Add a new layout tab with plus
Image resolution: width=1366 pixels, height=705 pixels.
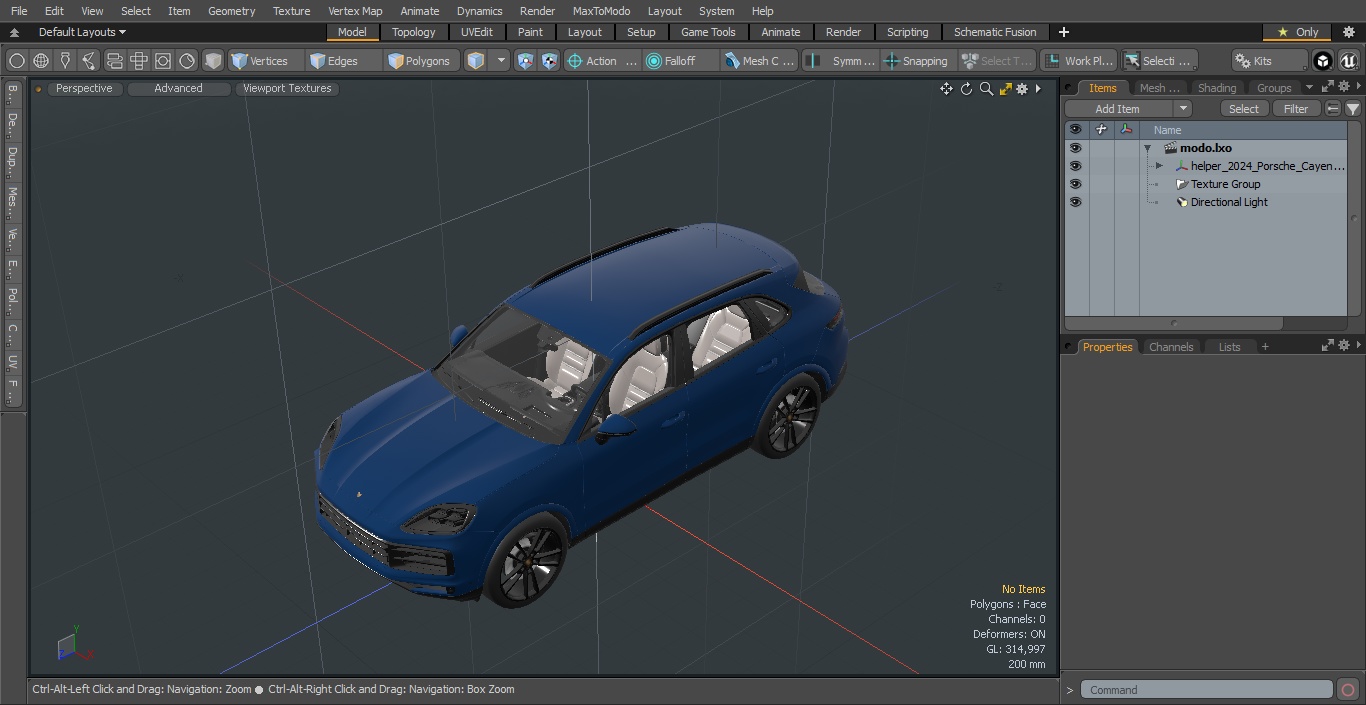[x=1063, y=32]
